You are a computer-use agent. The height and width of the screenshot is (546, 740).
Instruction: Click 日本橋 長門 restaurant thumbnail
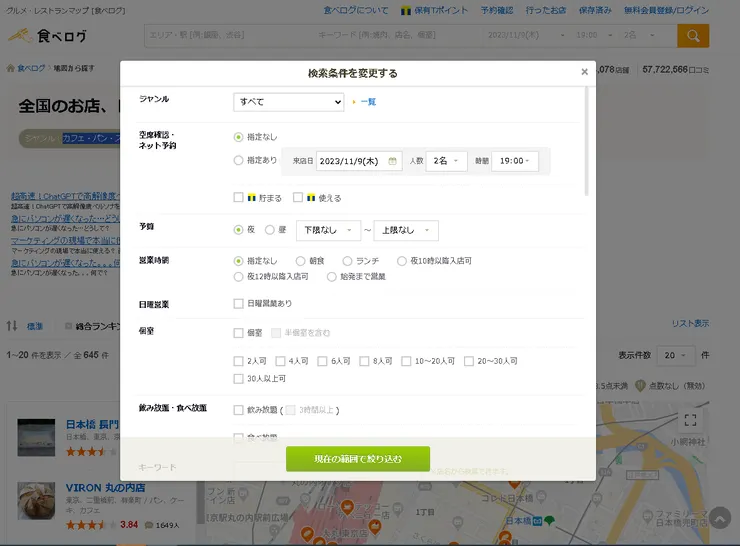pyautogui.click(x=36, y=437)
